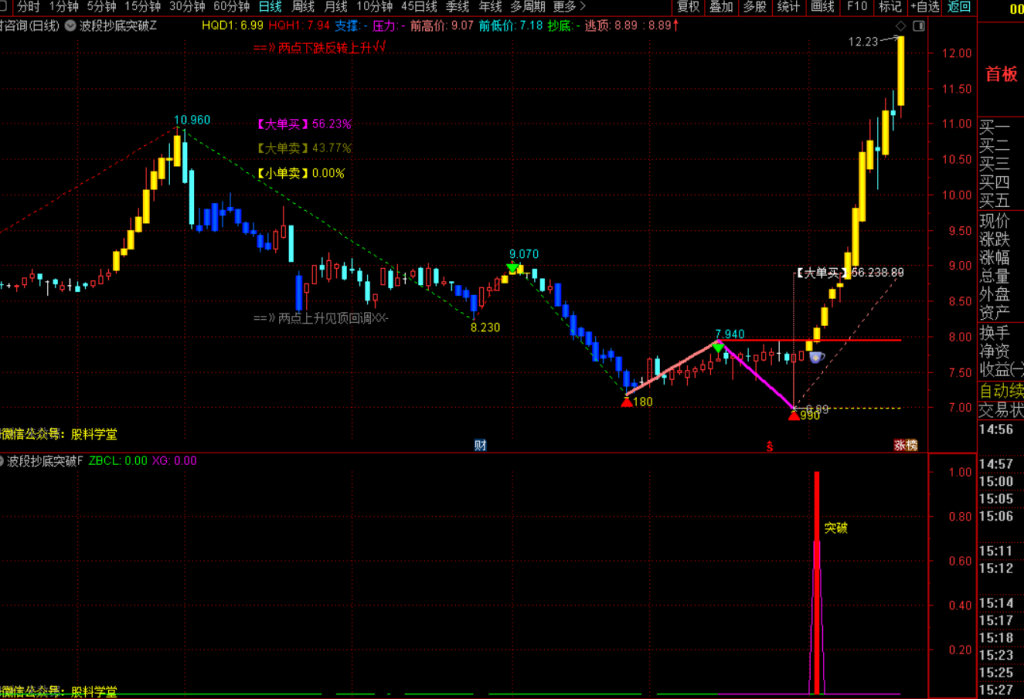Viewport: 1024px width, 699px height.
Task: Click the 叠加 overlay button
Action: pyautogui.click(x=721, y=7)
